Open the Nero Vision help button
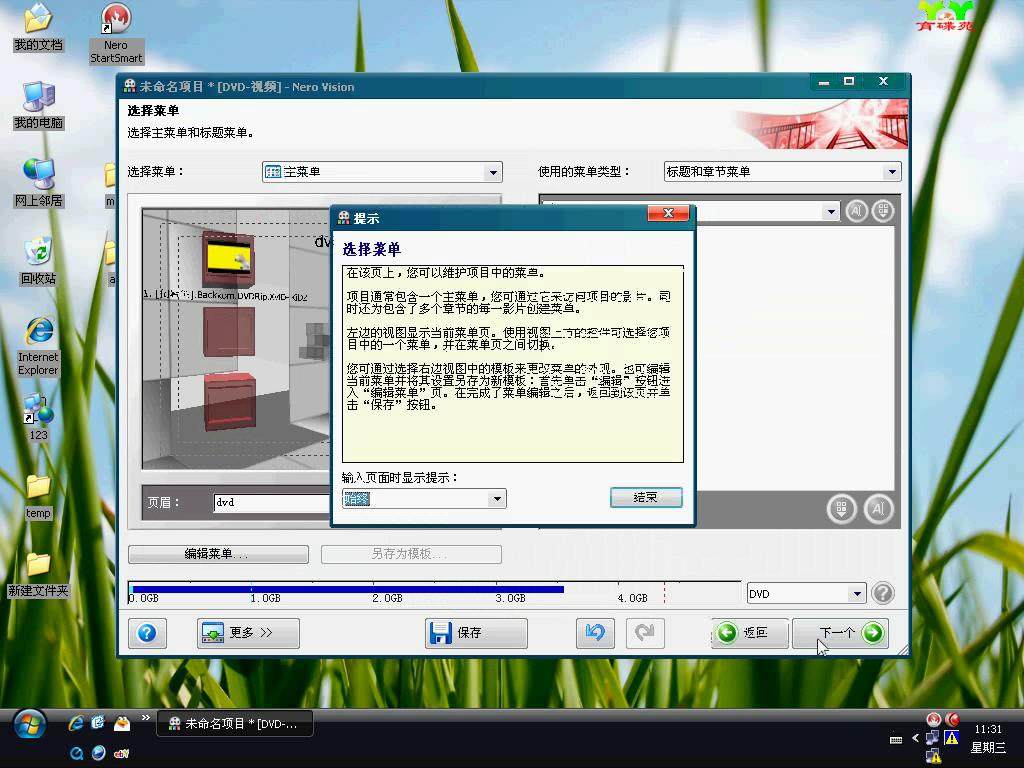This screenshot has width=1024, height=768. tap(147, 633)
